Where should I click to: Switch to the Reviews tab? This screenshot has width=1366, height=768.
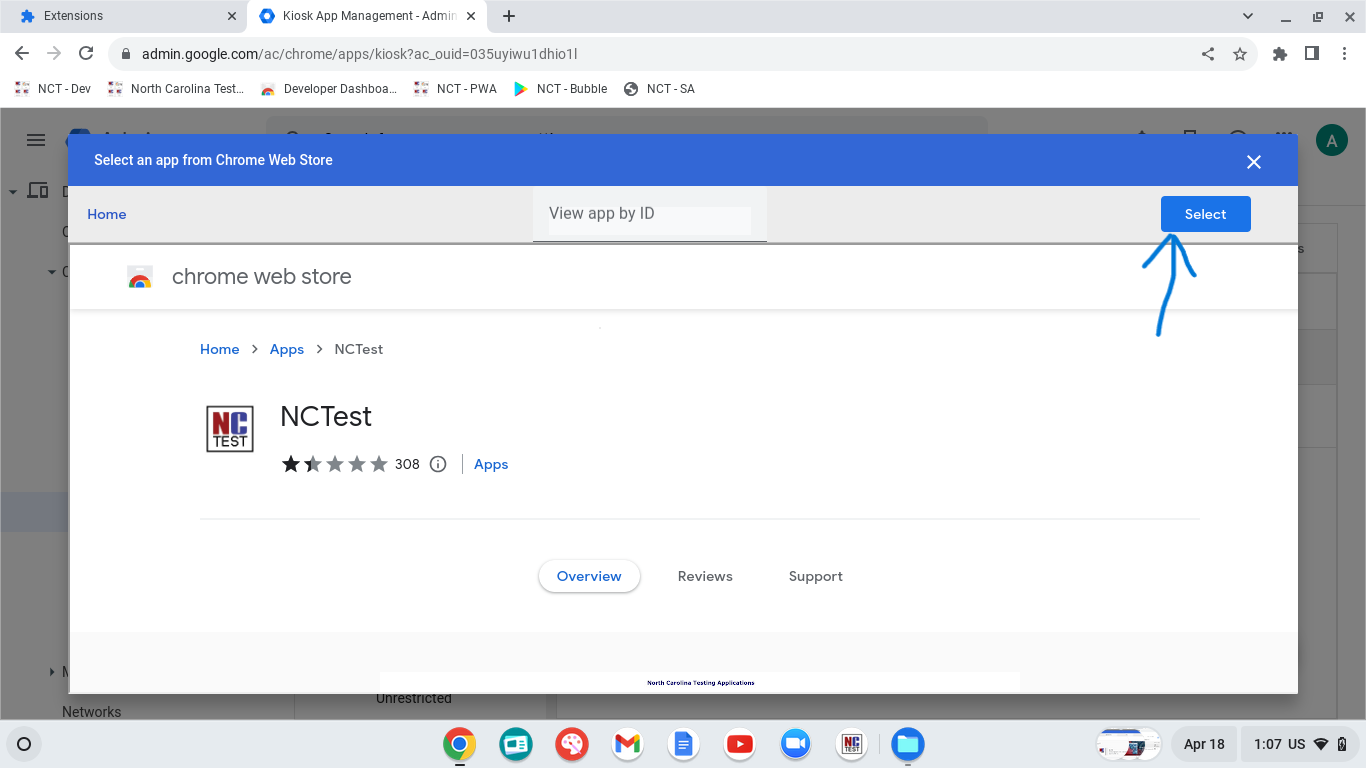coord(705,576)
